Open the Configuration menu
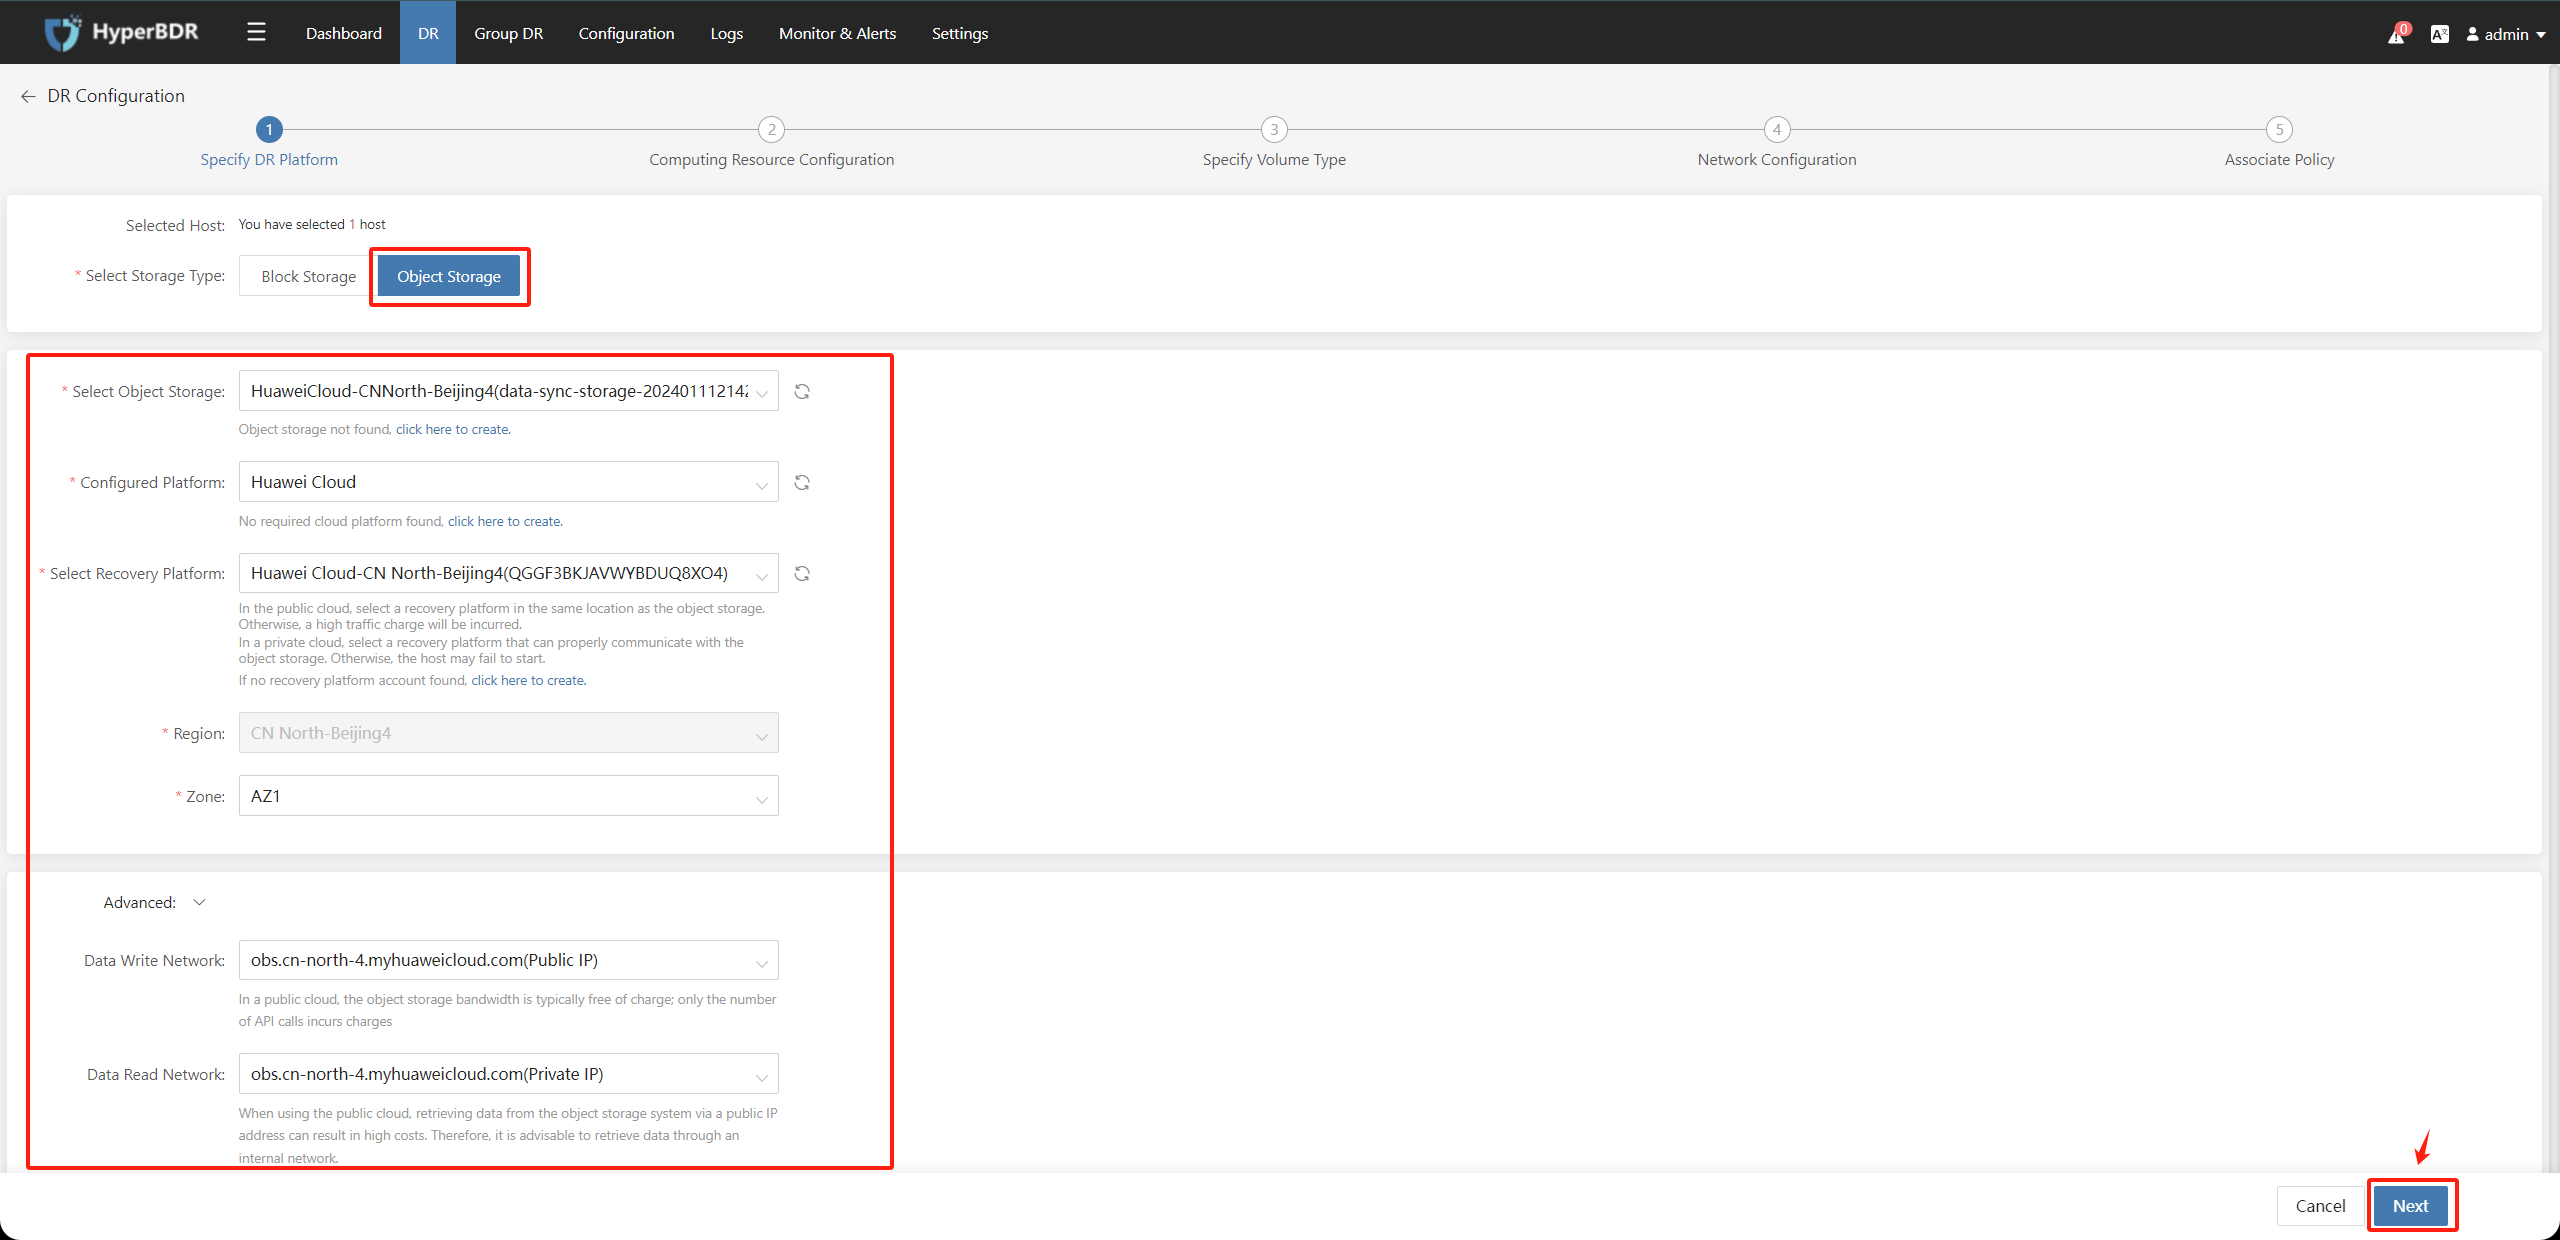This screenshot has width=2560, height=1240. (627, 33)
